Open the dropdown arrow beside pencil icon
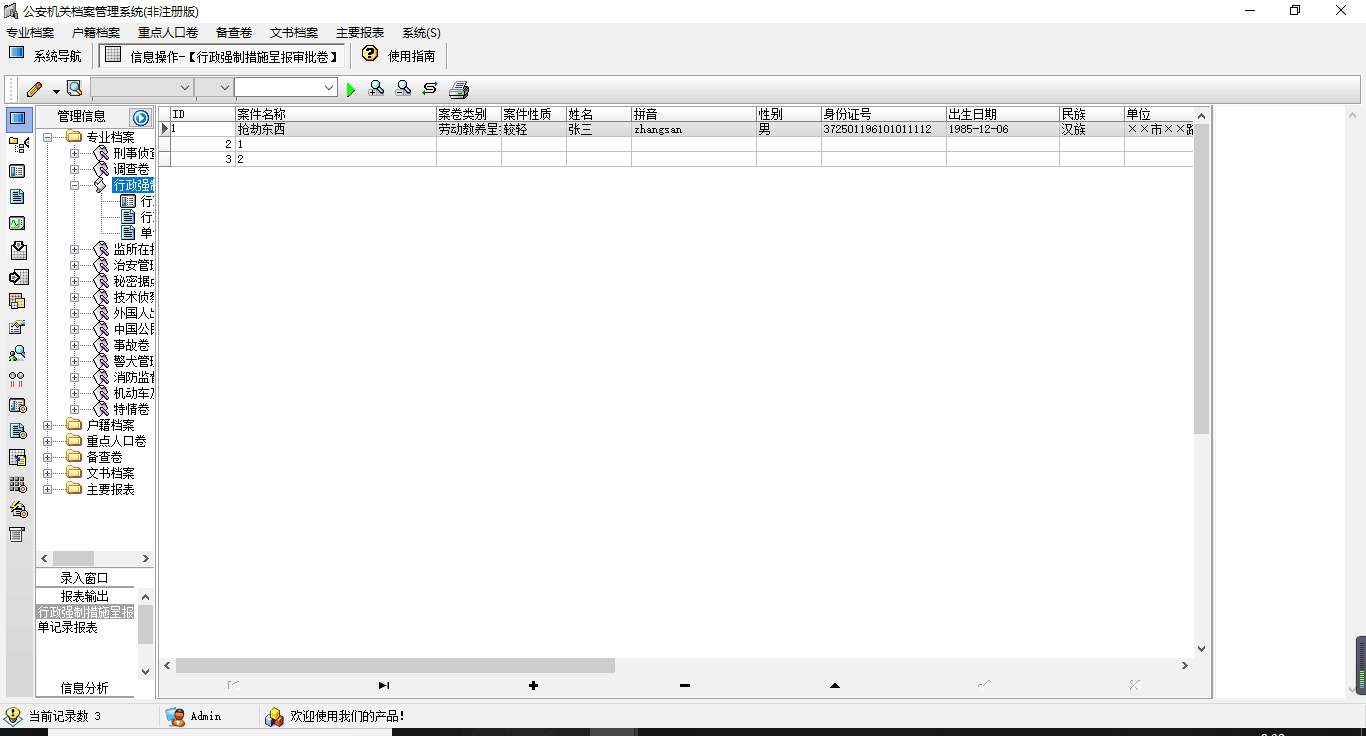This screenshot has width=1366, height=736. click(56, 90)
